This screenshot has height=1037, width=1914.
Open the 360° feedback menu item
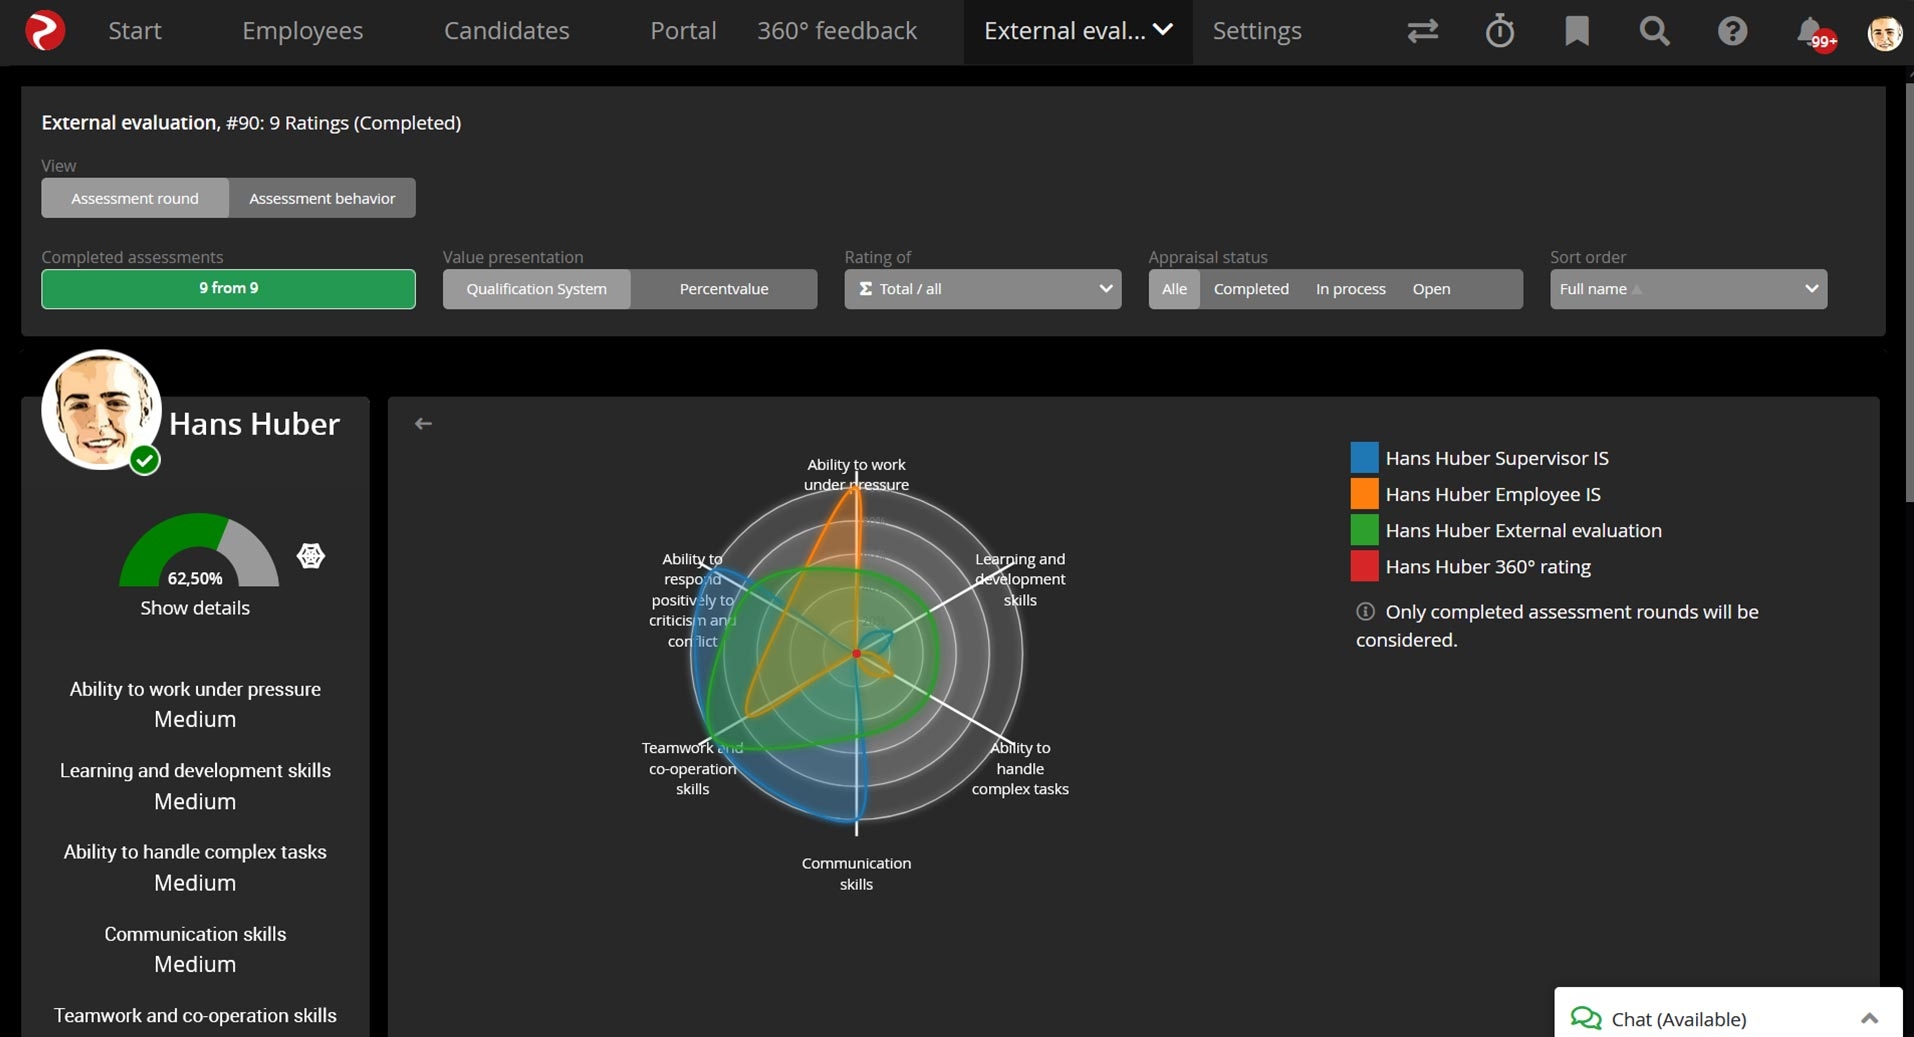(x=836, y=31)
